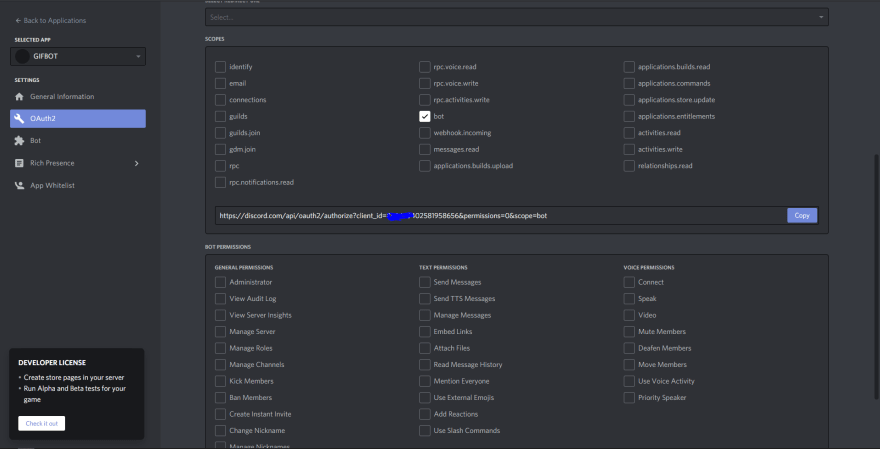880x449 pixels.
Task: Check applications.store.update scope
Action: (x=629, y=100)
